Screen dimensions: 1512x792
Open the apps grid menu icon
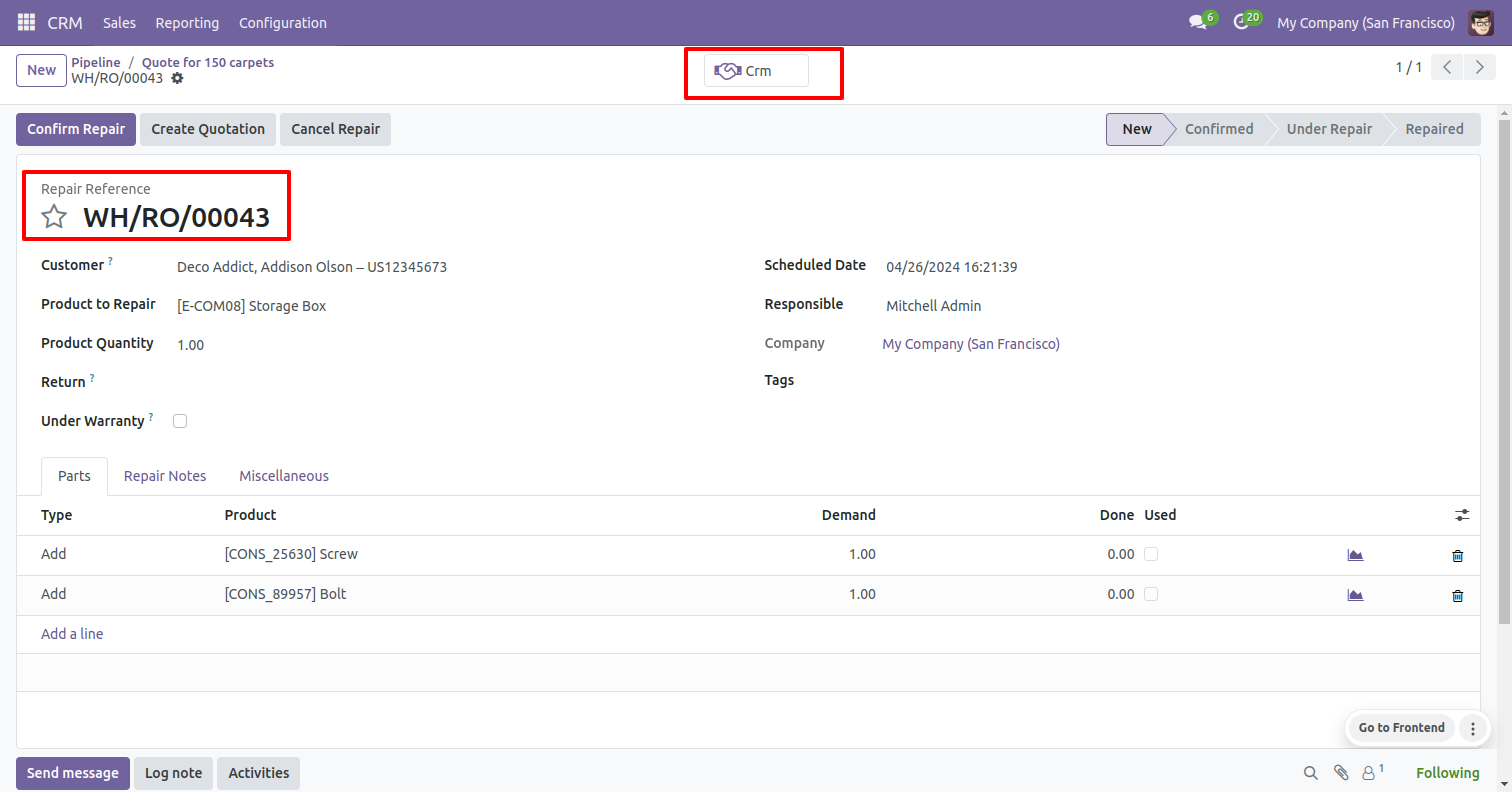(26, 22)
